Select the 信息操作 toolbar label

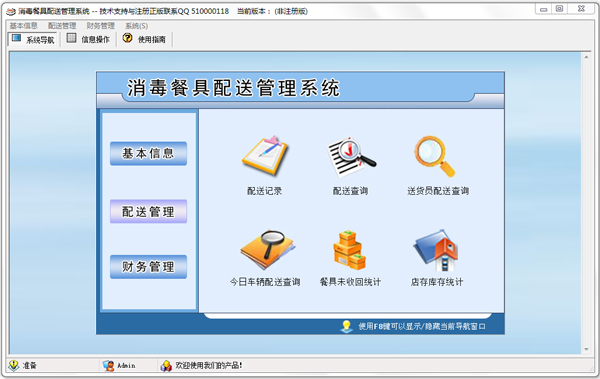(x=95, y=39)
